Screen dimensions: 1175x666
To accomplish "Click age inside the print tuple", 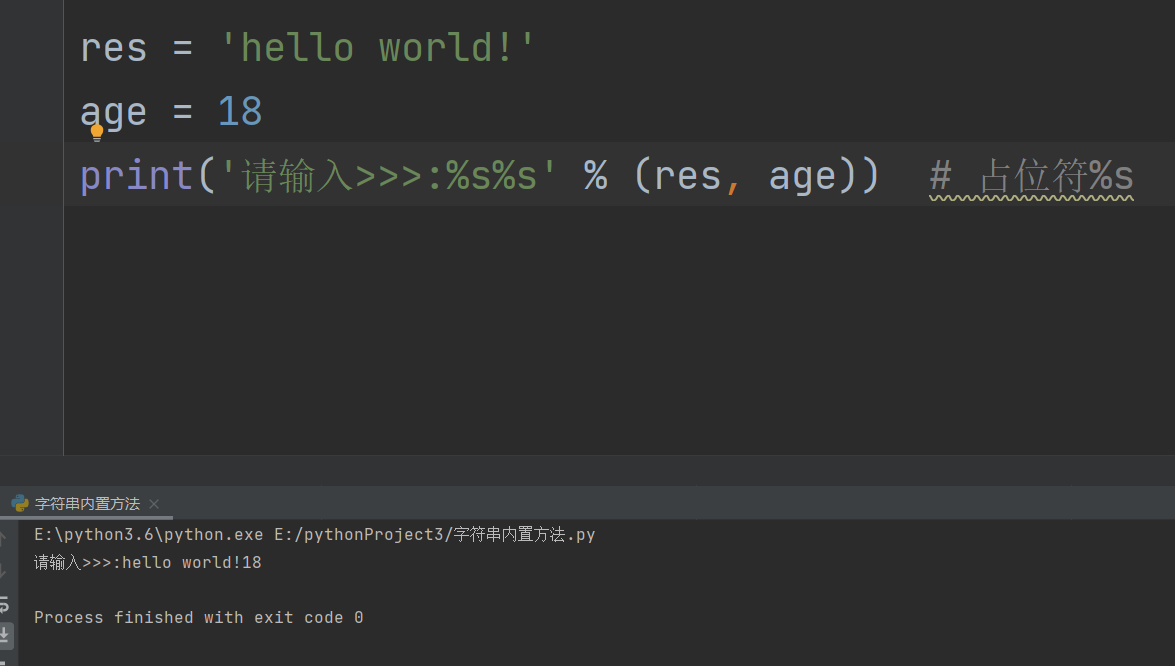I will point(803,178).
